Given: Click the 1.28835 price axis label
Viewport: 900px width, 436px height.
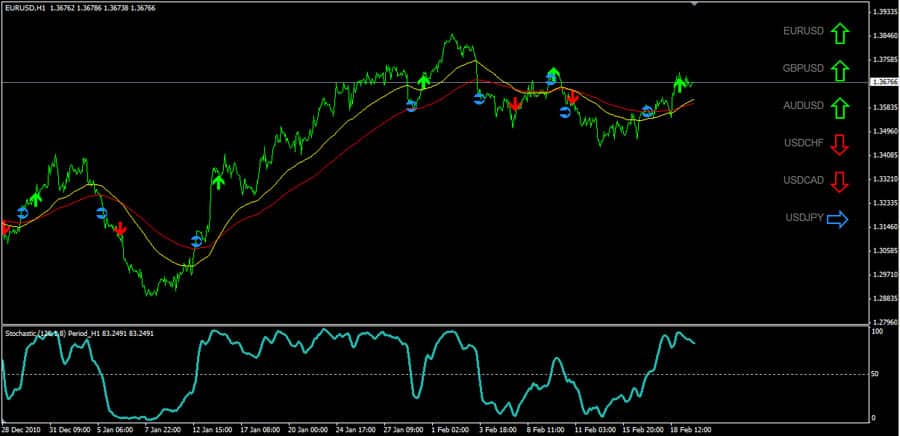Looking at the screenshot, I should coord(886,298).
